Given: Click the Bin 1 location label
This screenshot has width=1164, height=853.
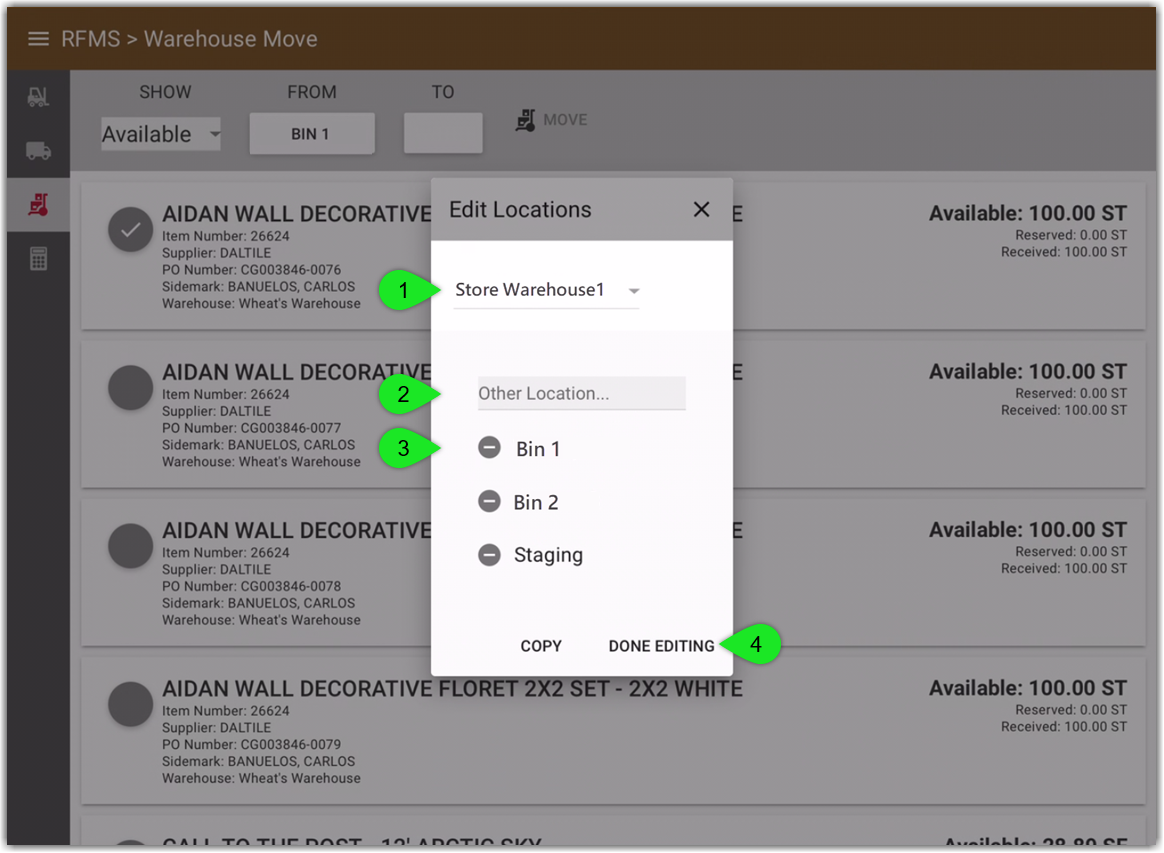Looking at the screenshot, I should pyautogui.click(x=538, y=449).
